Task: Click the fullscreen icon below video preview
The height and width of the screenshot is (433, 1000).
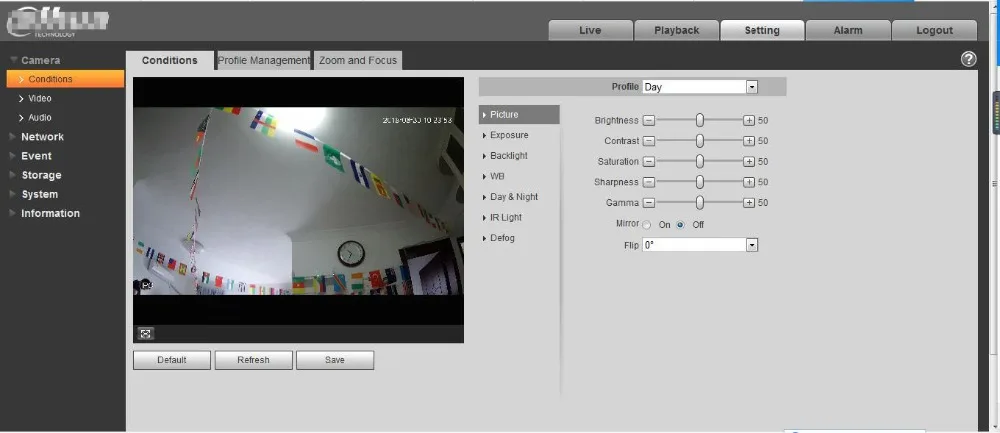Action: pyautogui.click(x=145, y=334)
